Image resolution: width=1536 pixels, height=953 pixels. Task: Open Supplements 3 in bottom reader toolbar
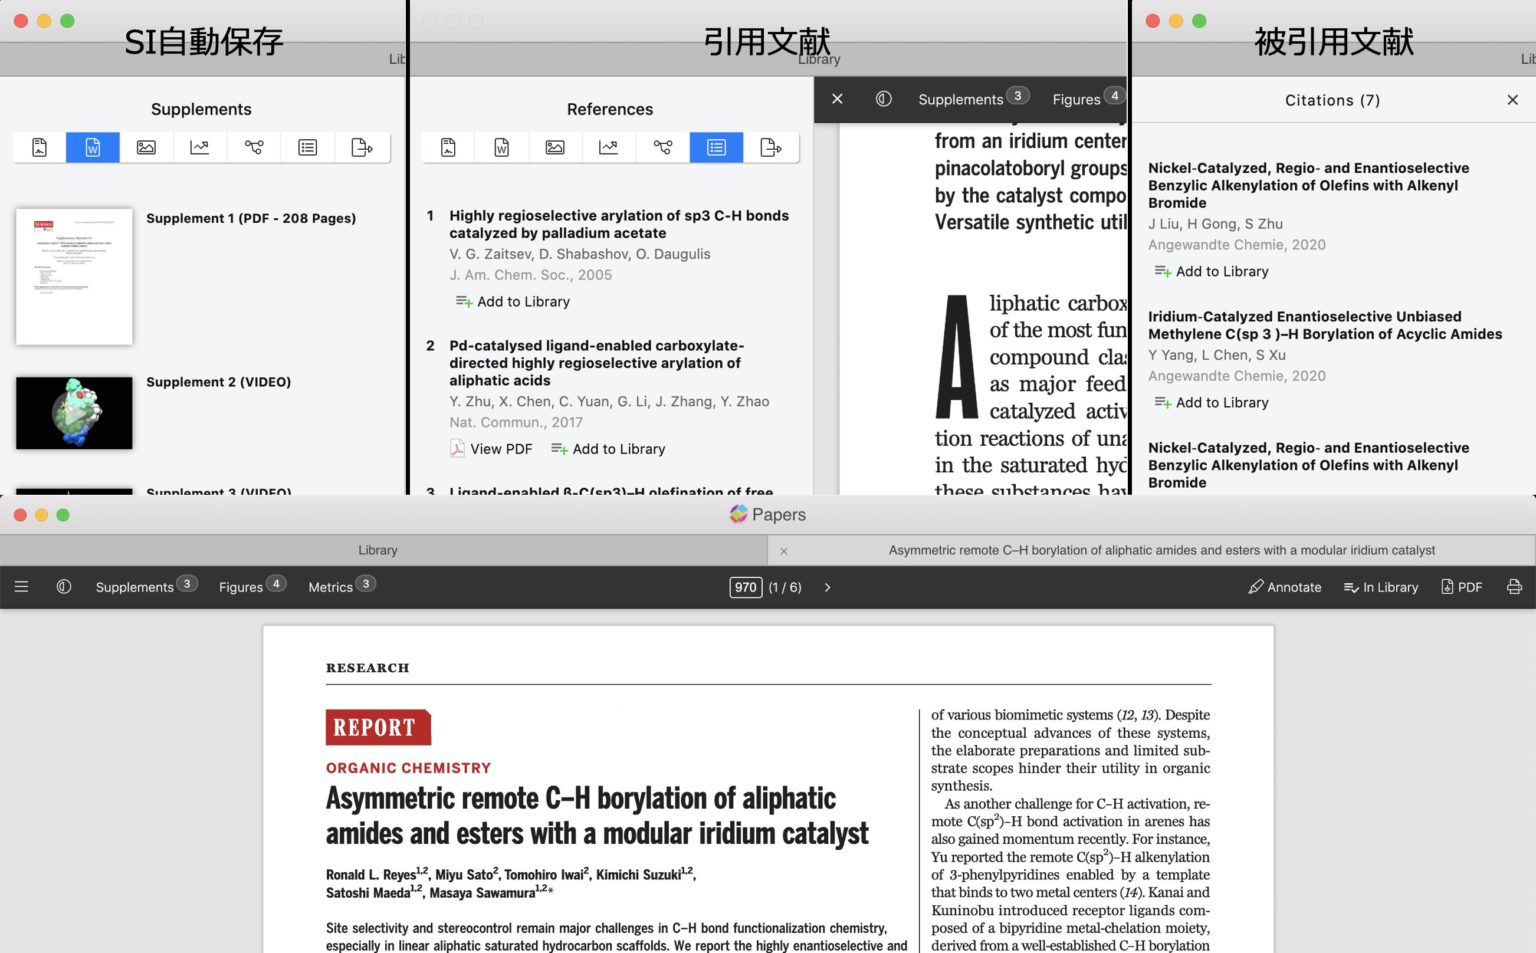point(146,586)
